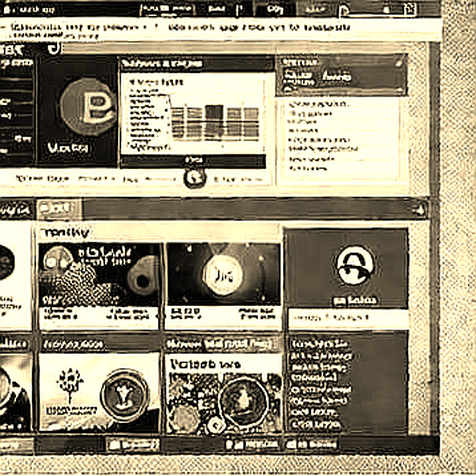Click the bar chart in the statistics panel
Screen dimensions: 476x476
tap(215, 122)
